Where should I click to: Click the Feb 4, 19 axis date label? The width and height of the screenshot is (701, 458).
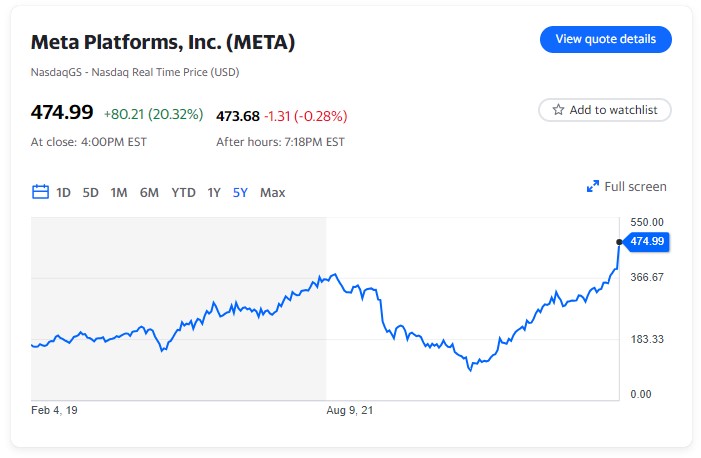(x=54, y=410)
